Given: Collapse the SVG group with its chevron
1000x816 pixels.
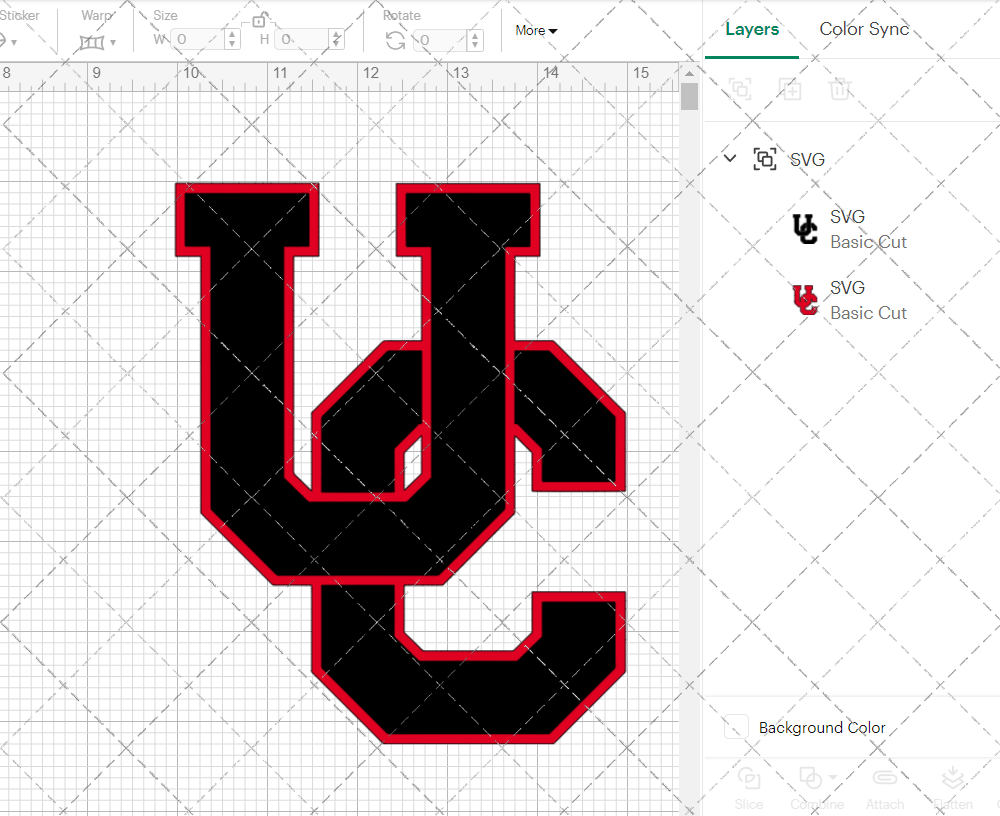Looking at the screenshot, I should coord(729,159).
